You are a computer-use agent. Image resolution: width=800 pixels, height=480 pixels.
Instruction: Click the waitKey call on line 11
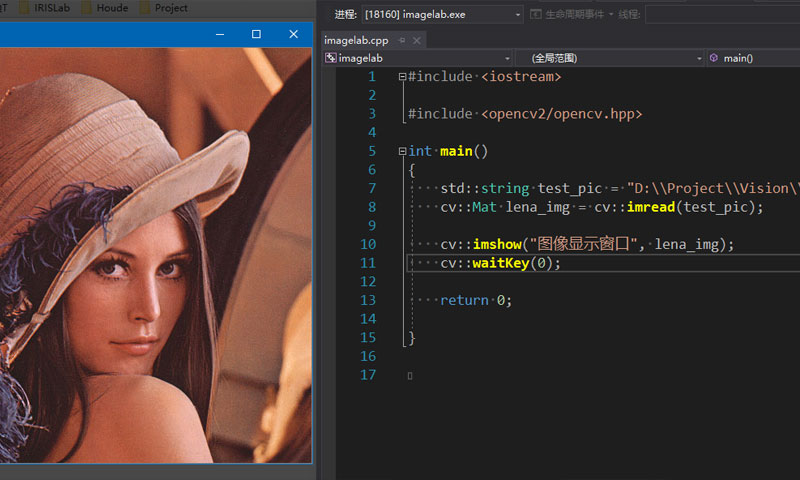pyautogui.click(x=501, y=263)
